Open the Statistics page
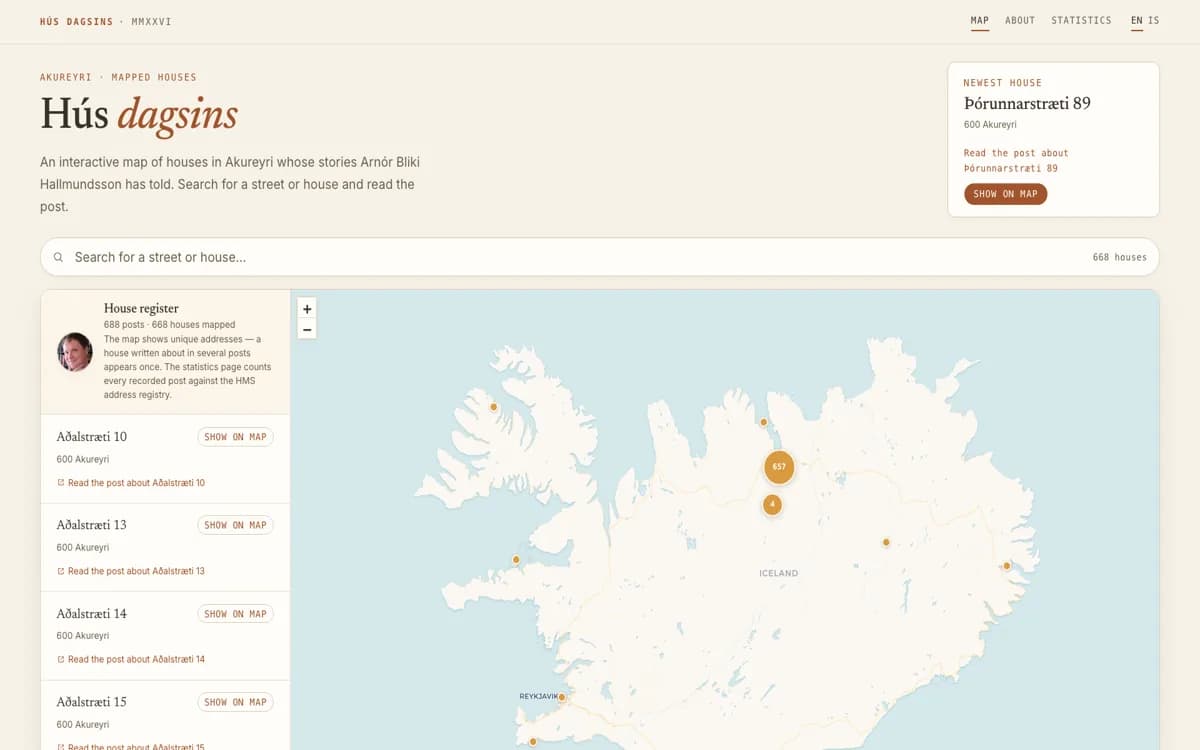1200x750 pixels. tap(1081, 20)
